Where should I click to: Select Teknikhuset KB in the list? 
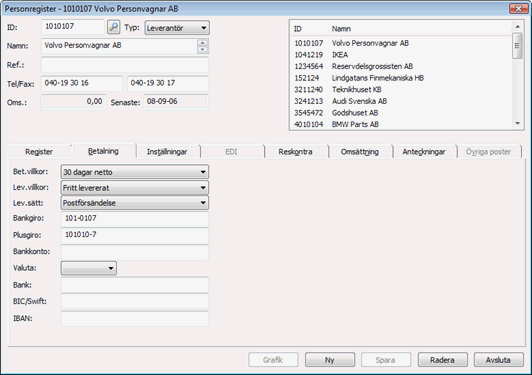[401, 89]
